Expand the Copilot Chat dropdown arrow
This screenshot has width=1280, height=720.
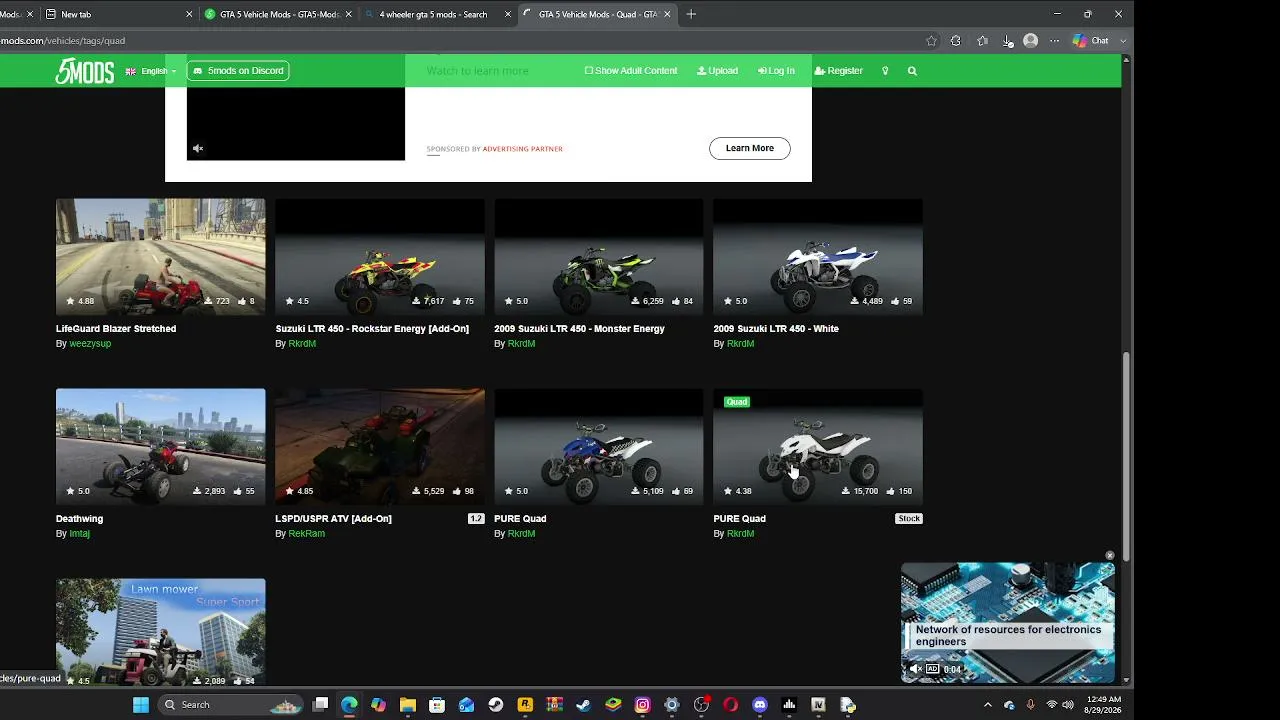(1123, 41)
